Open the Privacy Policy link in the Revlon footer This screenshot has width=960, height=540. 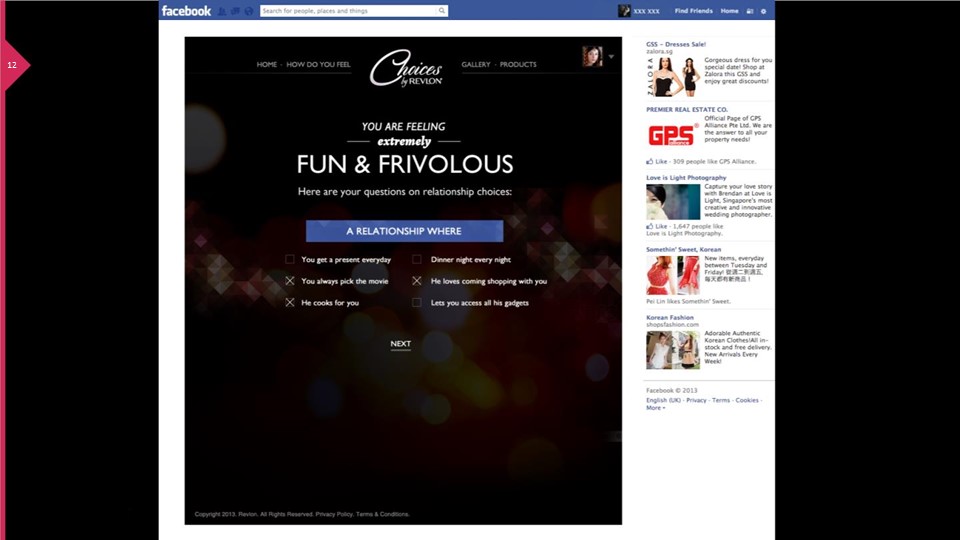click(x=334, y=514)
